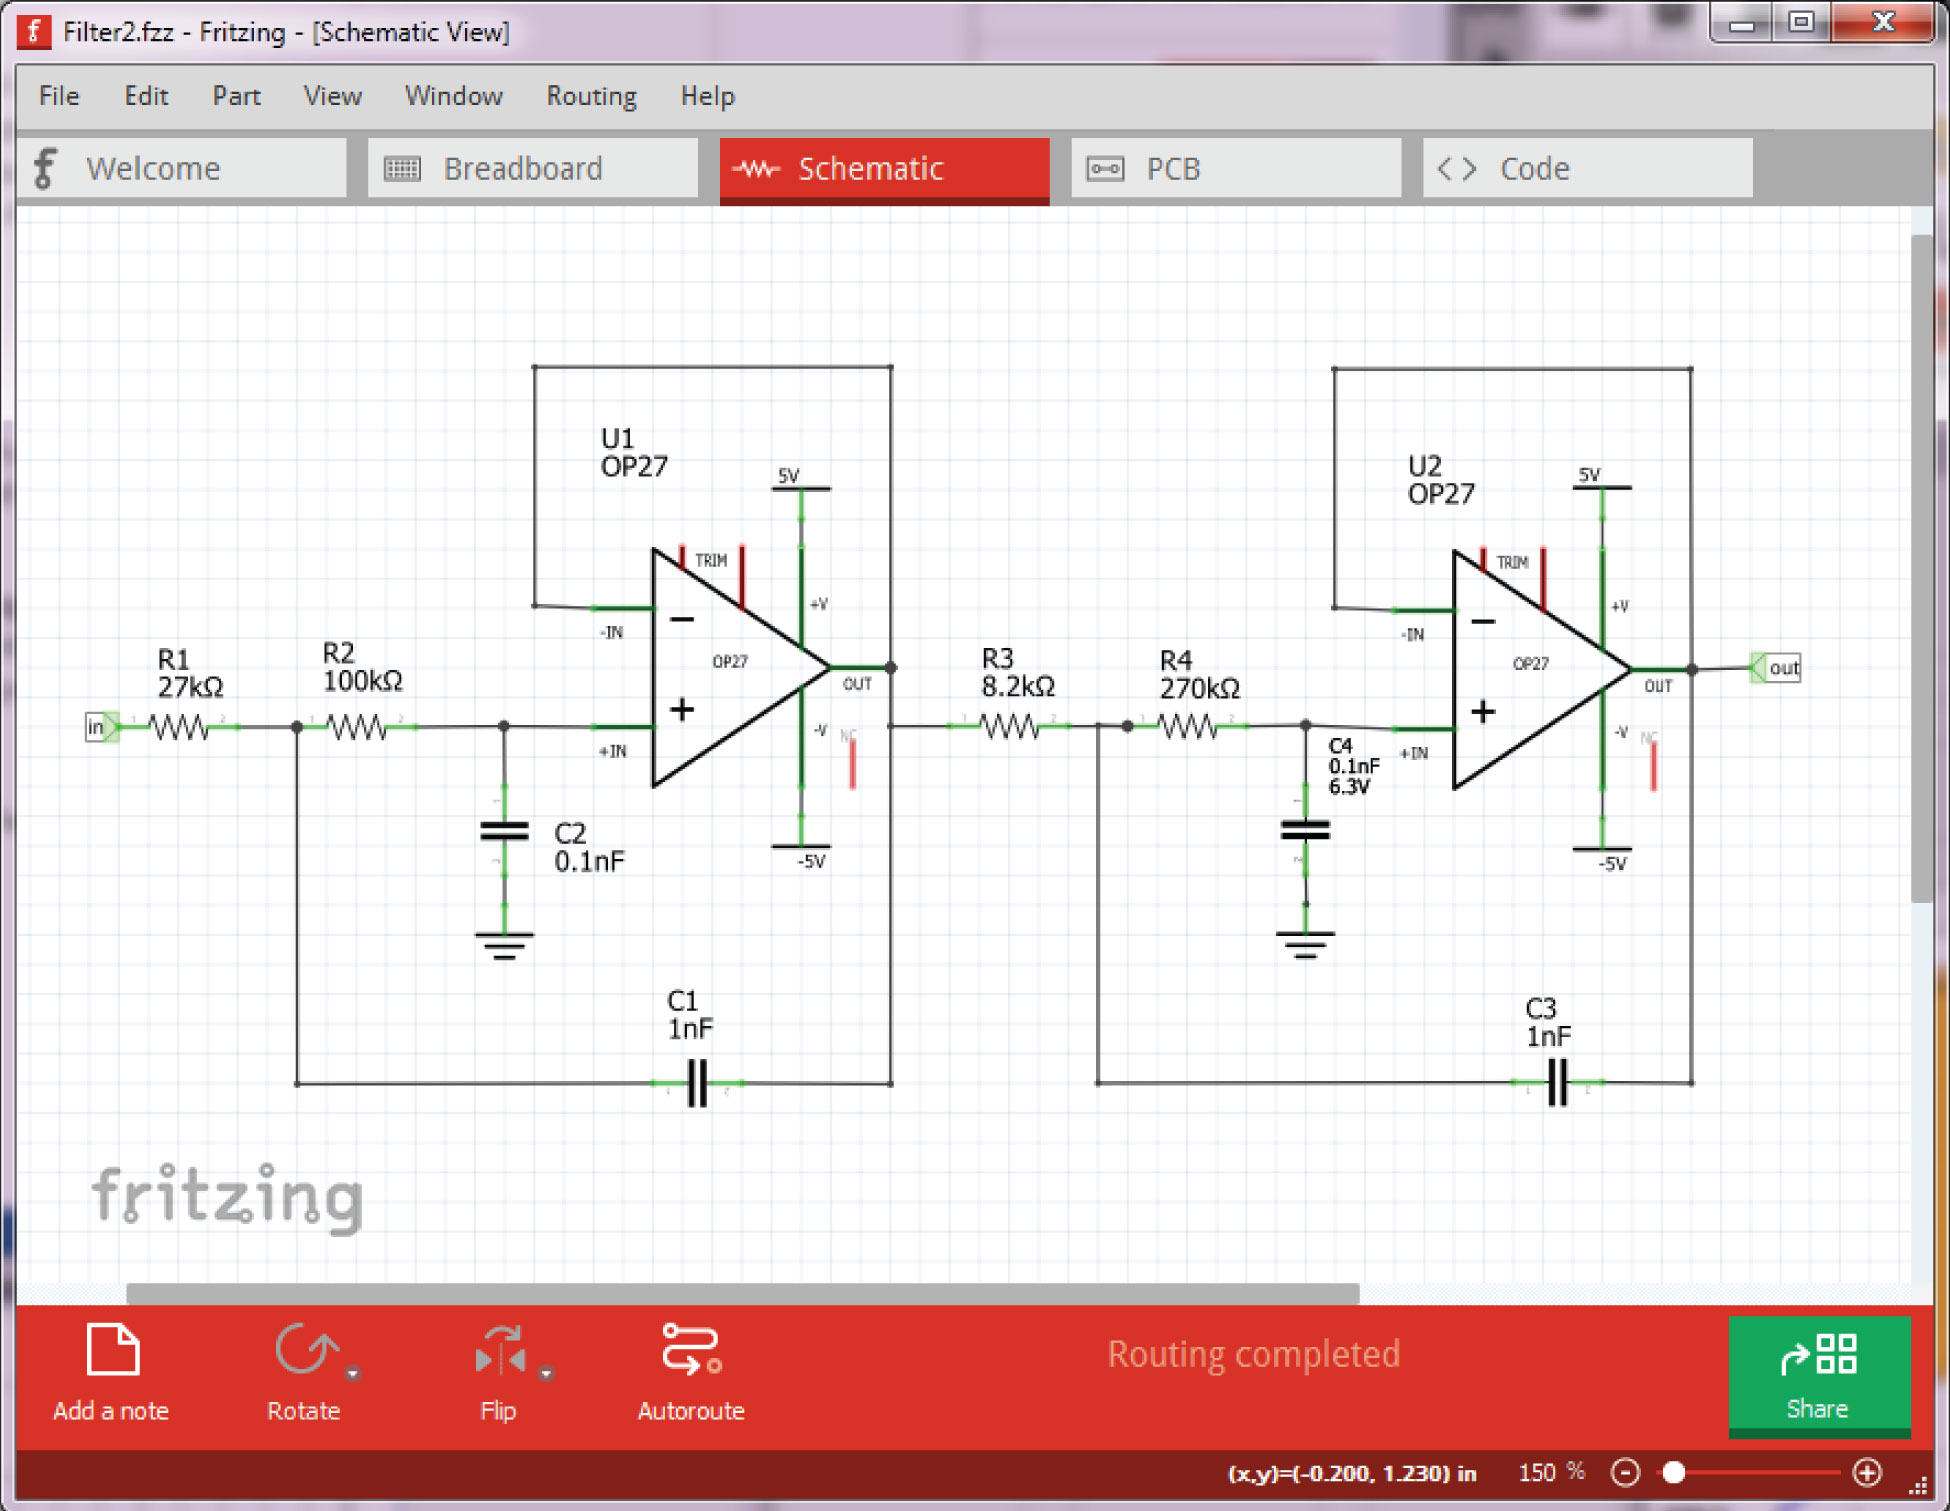The width and height of the screenshot is (1950, 1511).
Task: Click the green Share button
Action: 1819,1377
